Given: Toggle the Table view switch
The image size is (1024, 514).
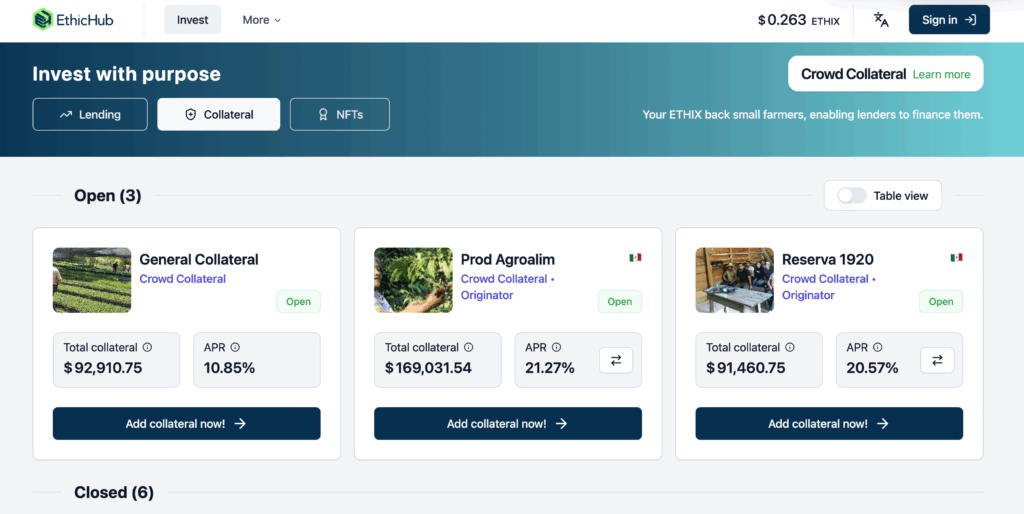Looking at the screenshot, I should click(x=852, y=196).
